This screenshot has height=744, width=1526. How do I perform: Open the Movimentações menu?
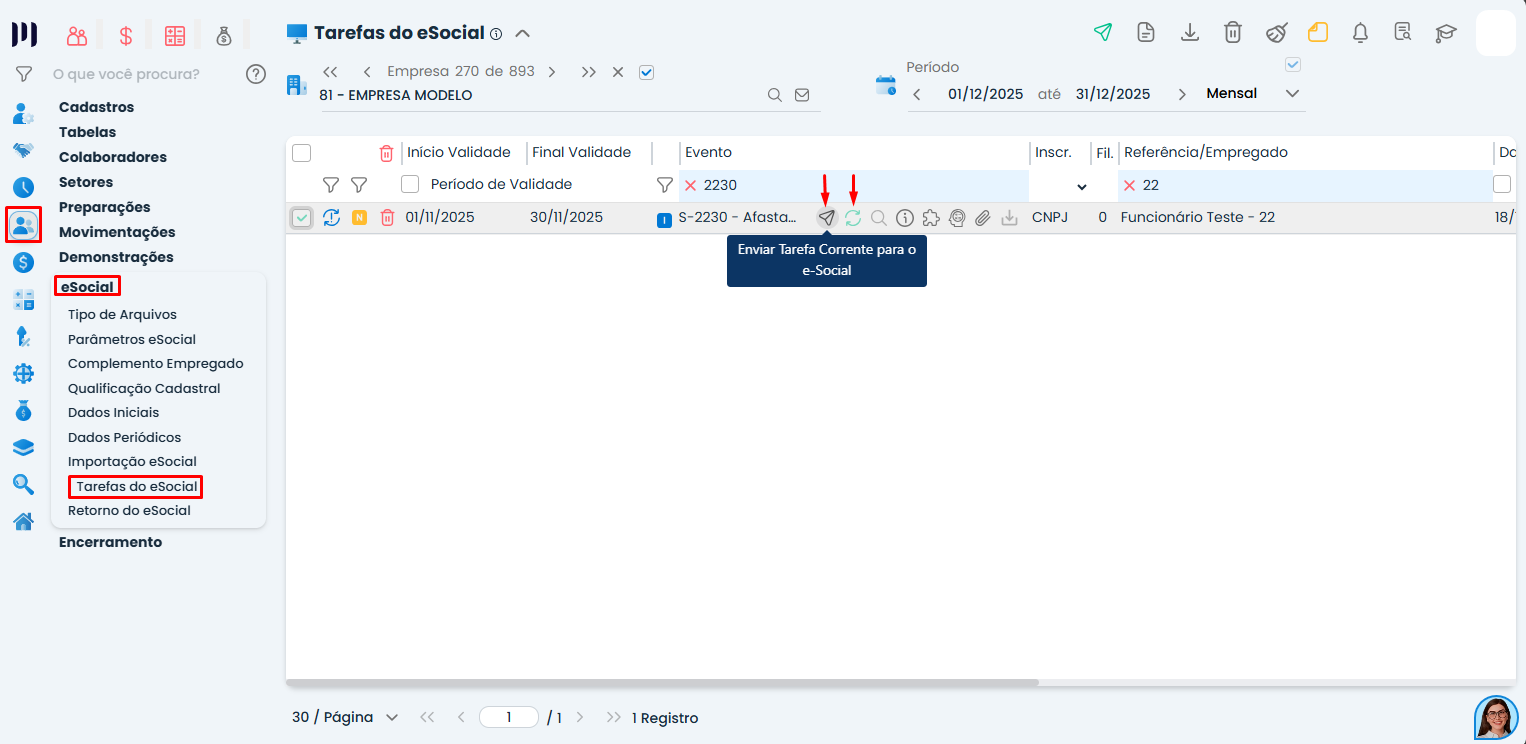click(116, 232)
